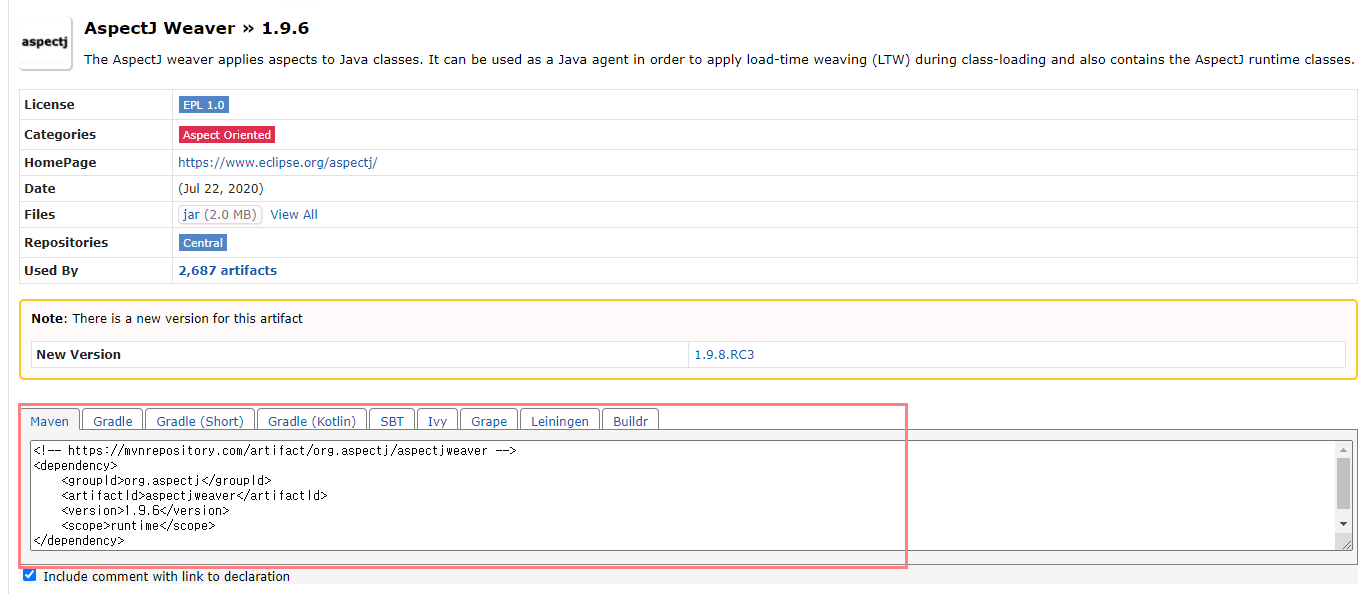Click the AspectJ logo icon
Screen dimensions: 1368x594
coord(46,43)
